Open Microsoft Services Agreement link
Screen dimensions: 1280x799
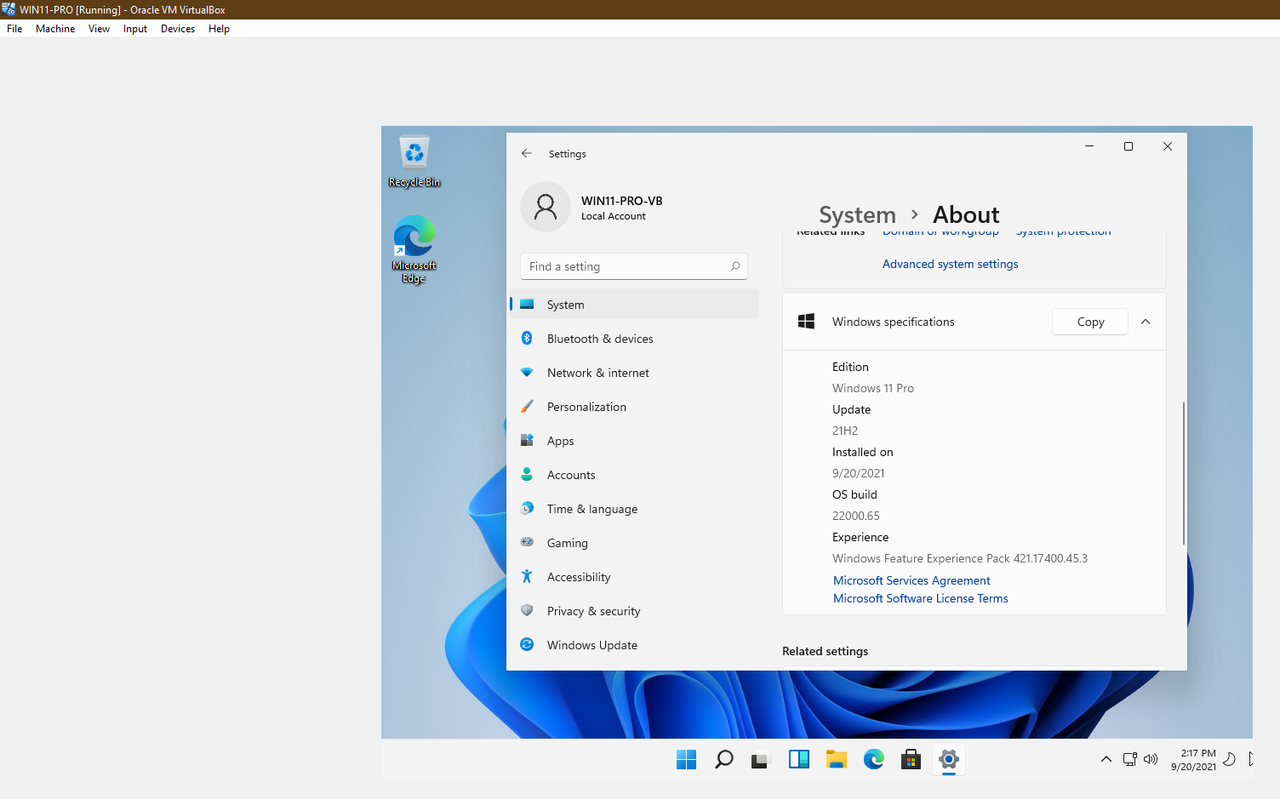click(x=912, y=580)
